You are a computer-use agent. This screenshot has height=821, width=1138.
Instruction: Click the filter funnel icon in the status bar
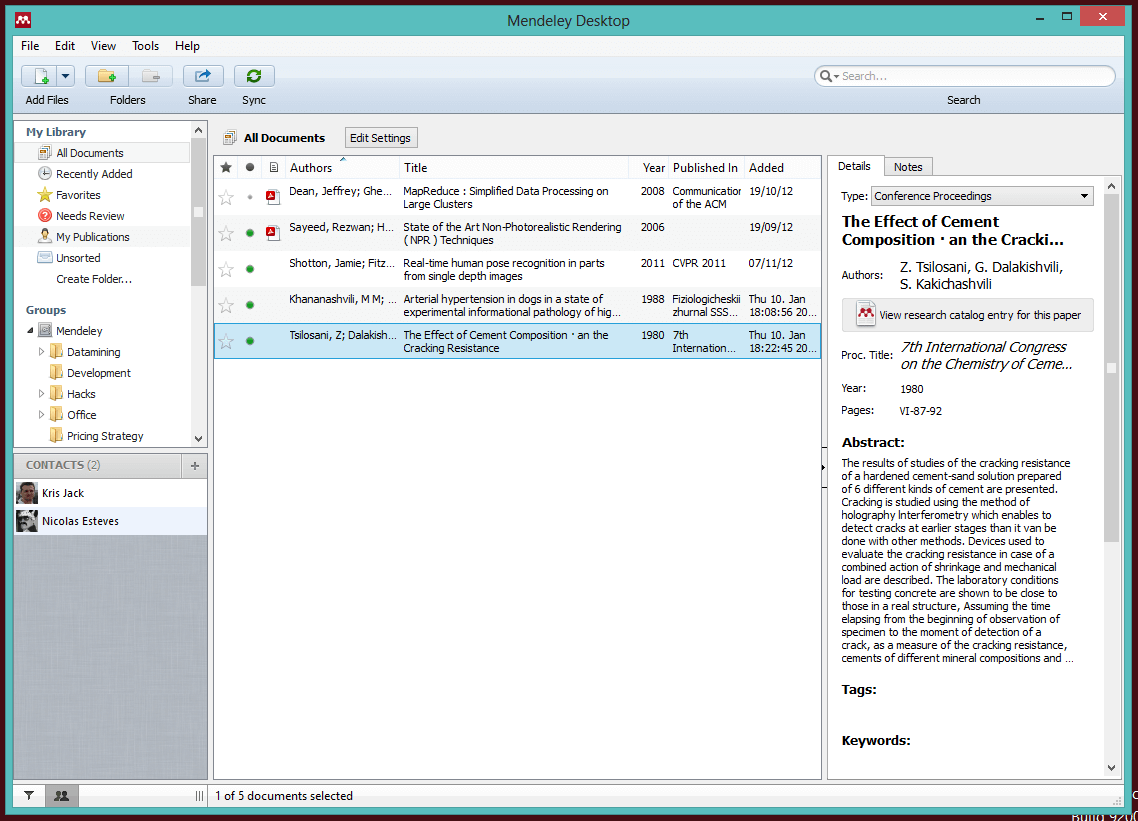click(28, 795)
